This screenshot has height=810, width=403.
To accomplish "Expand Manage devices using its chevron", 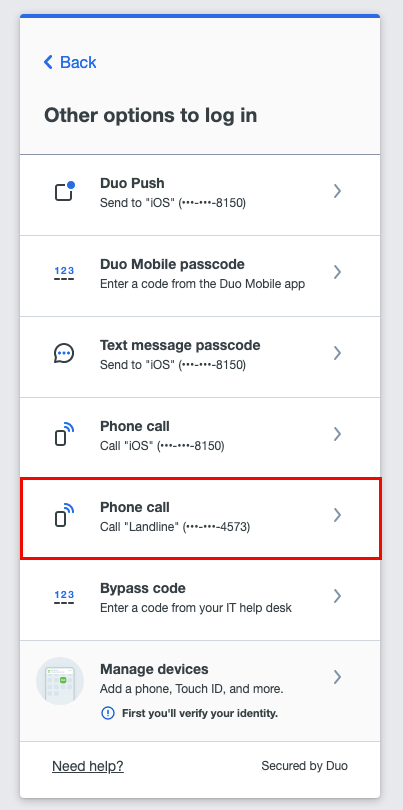I will click(x=337, y=677).
